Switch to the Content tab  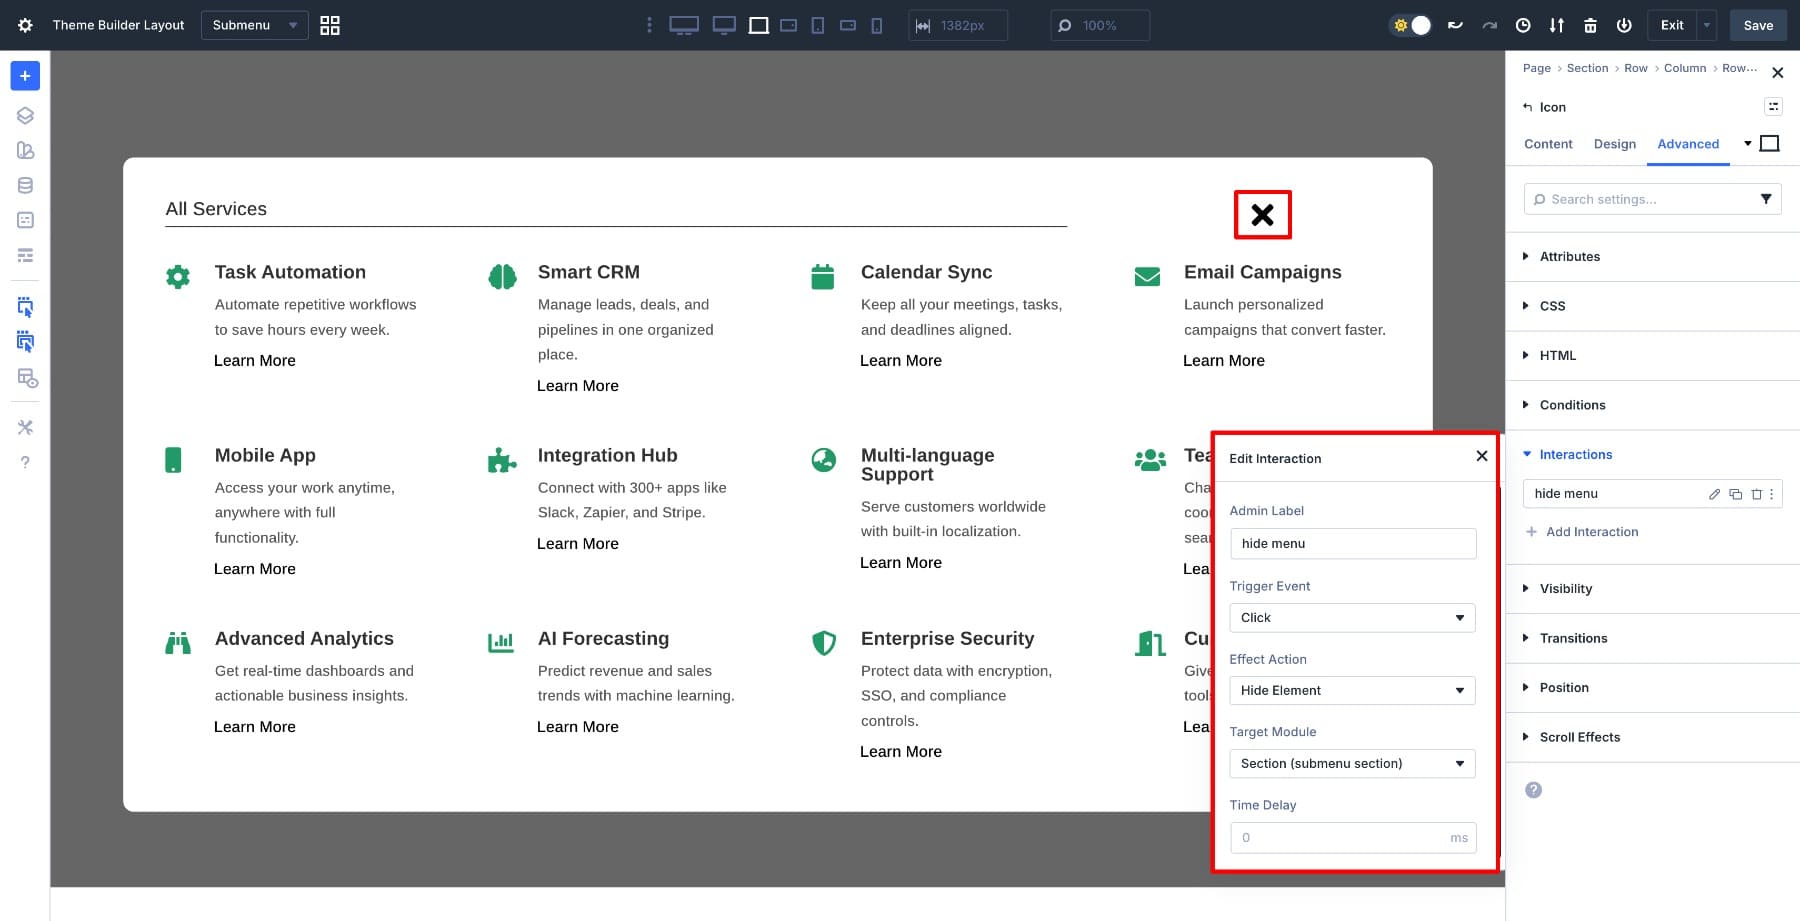[1548, 144]
